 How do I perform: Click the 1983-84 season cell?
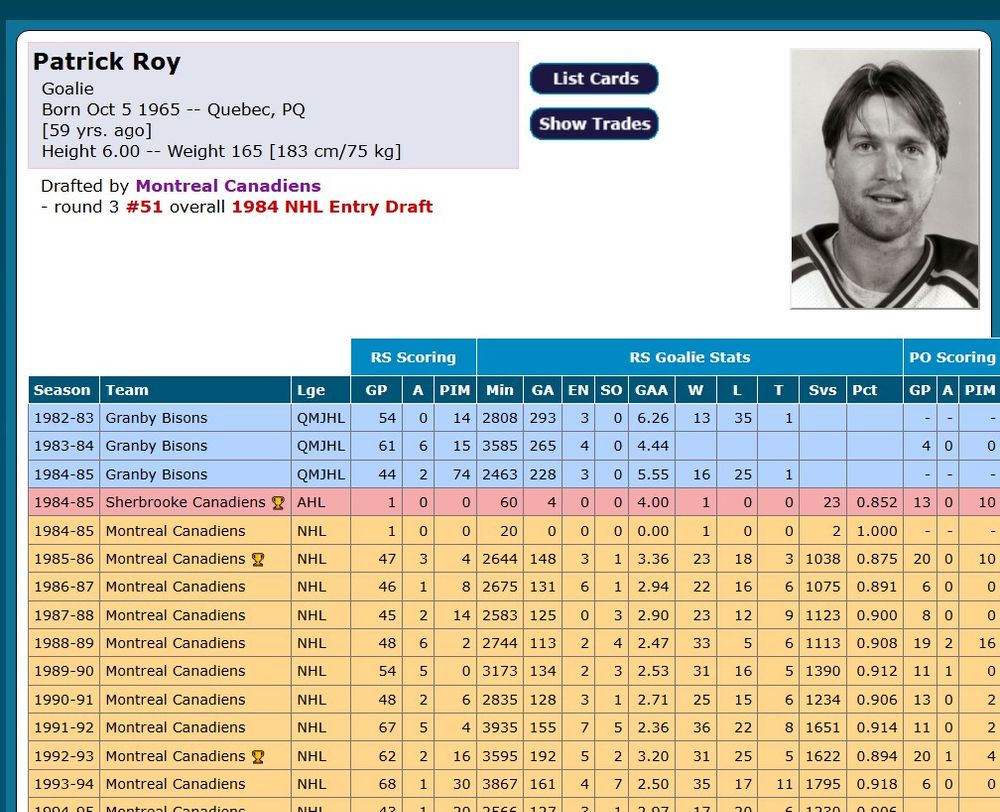[x=63, y=446]
